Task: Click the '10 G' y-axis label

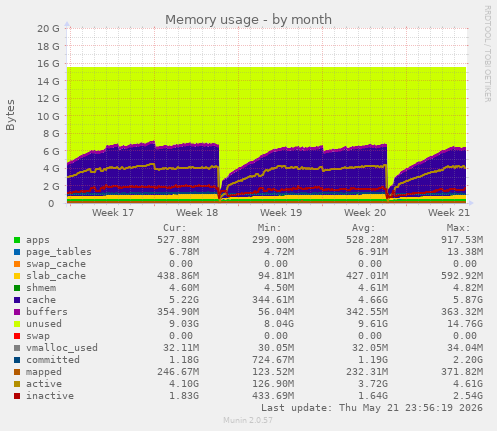Action: coord(48,116)
